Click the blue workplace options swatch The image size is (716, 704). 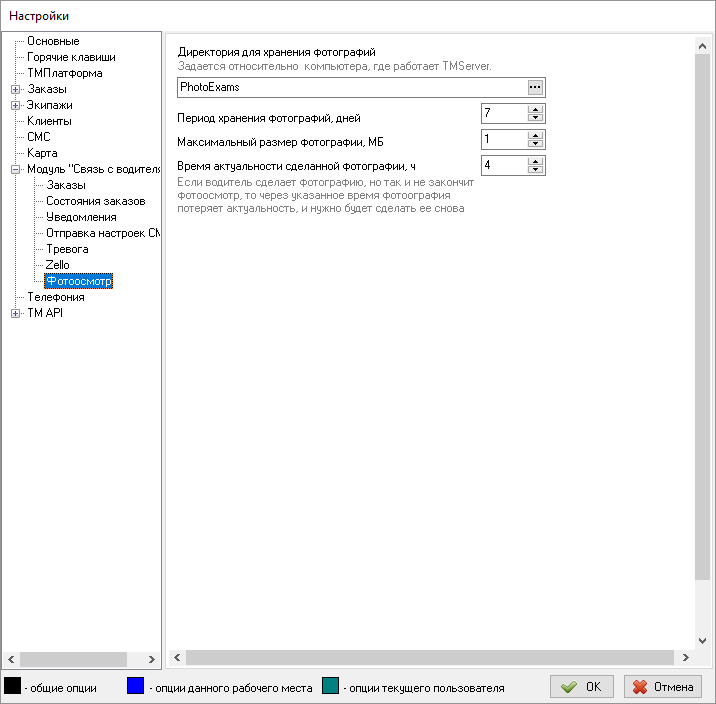tap(136, 686)
